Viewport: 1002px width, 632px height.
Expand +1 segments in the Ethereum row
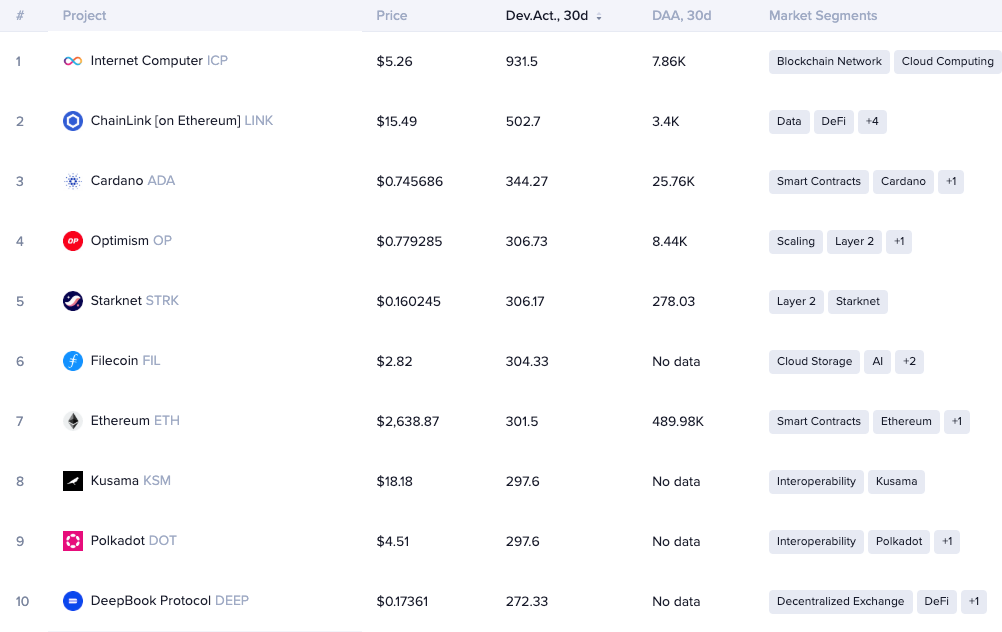(957, 422)
